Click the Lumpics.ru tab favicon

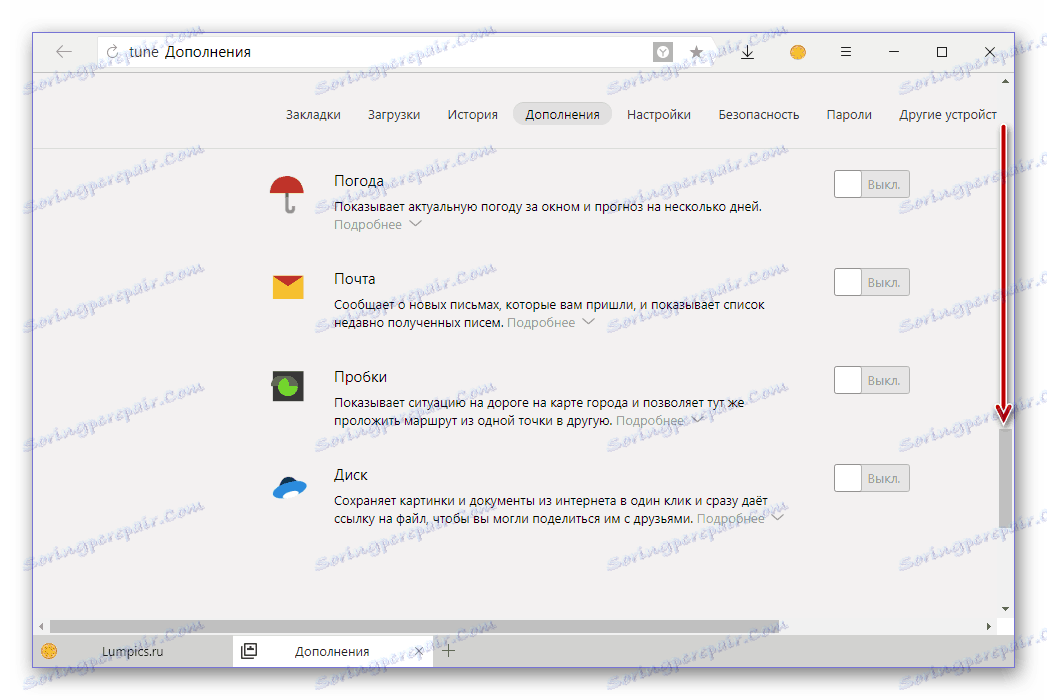click(x=49, y=651)
